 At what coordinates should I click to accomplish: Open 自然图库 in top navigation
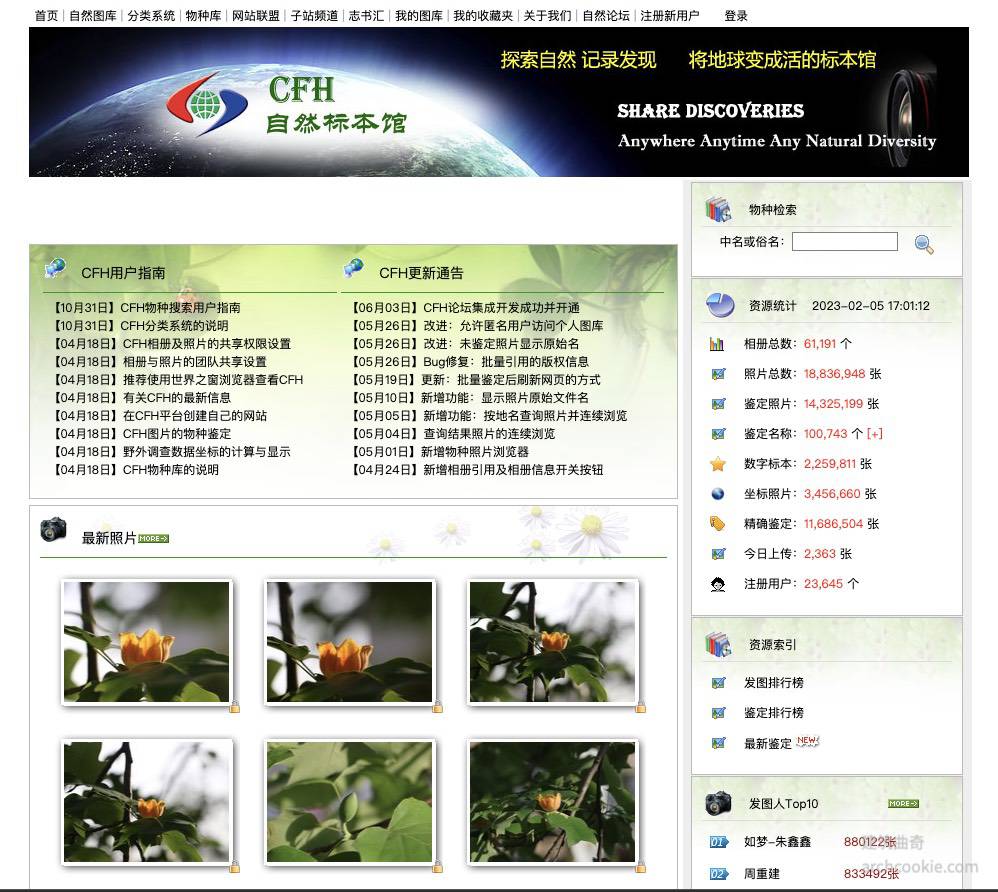click(92, 16)
